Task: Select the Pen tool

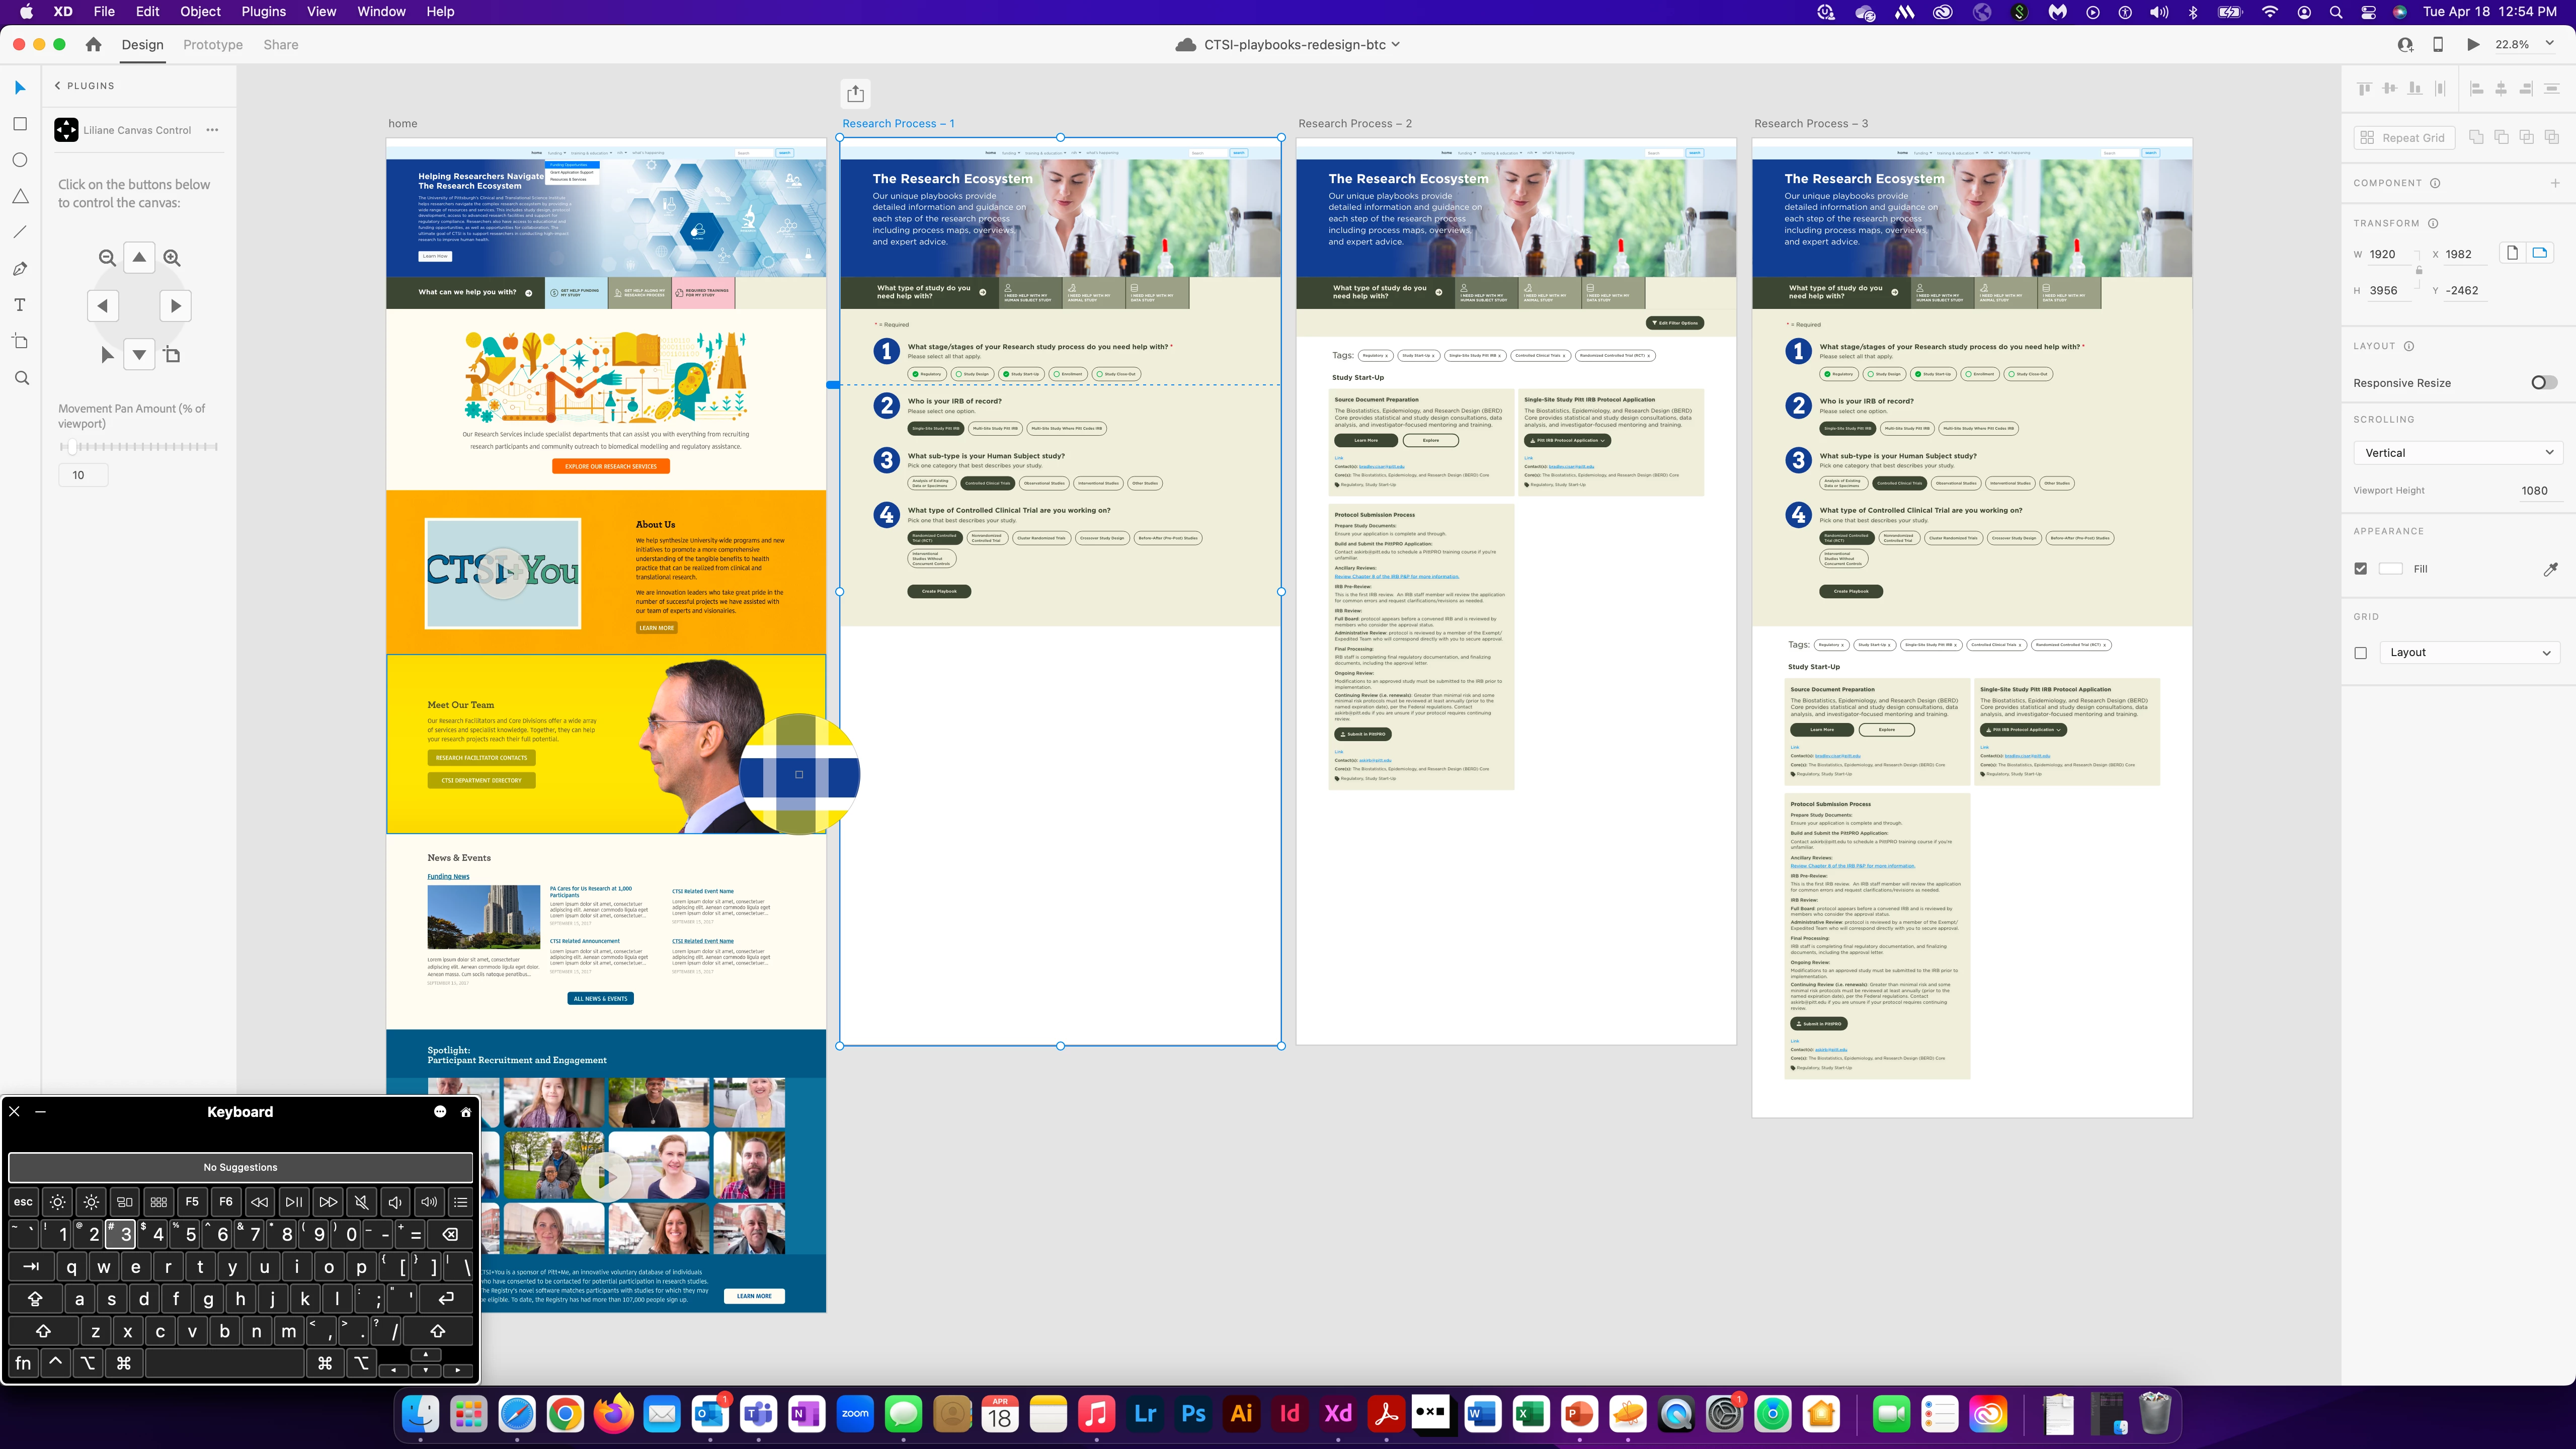Action: tap(20, 269)
